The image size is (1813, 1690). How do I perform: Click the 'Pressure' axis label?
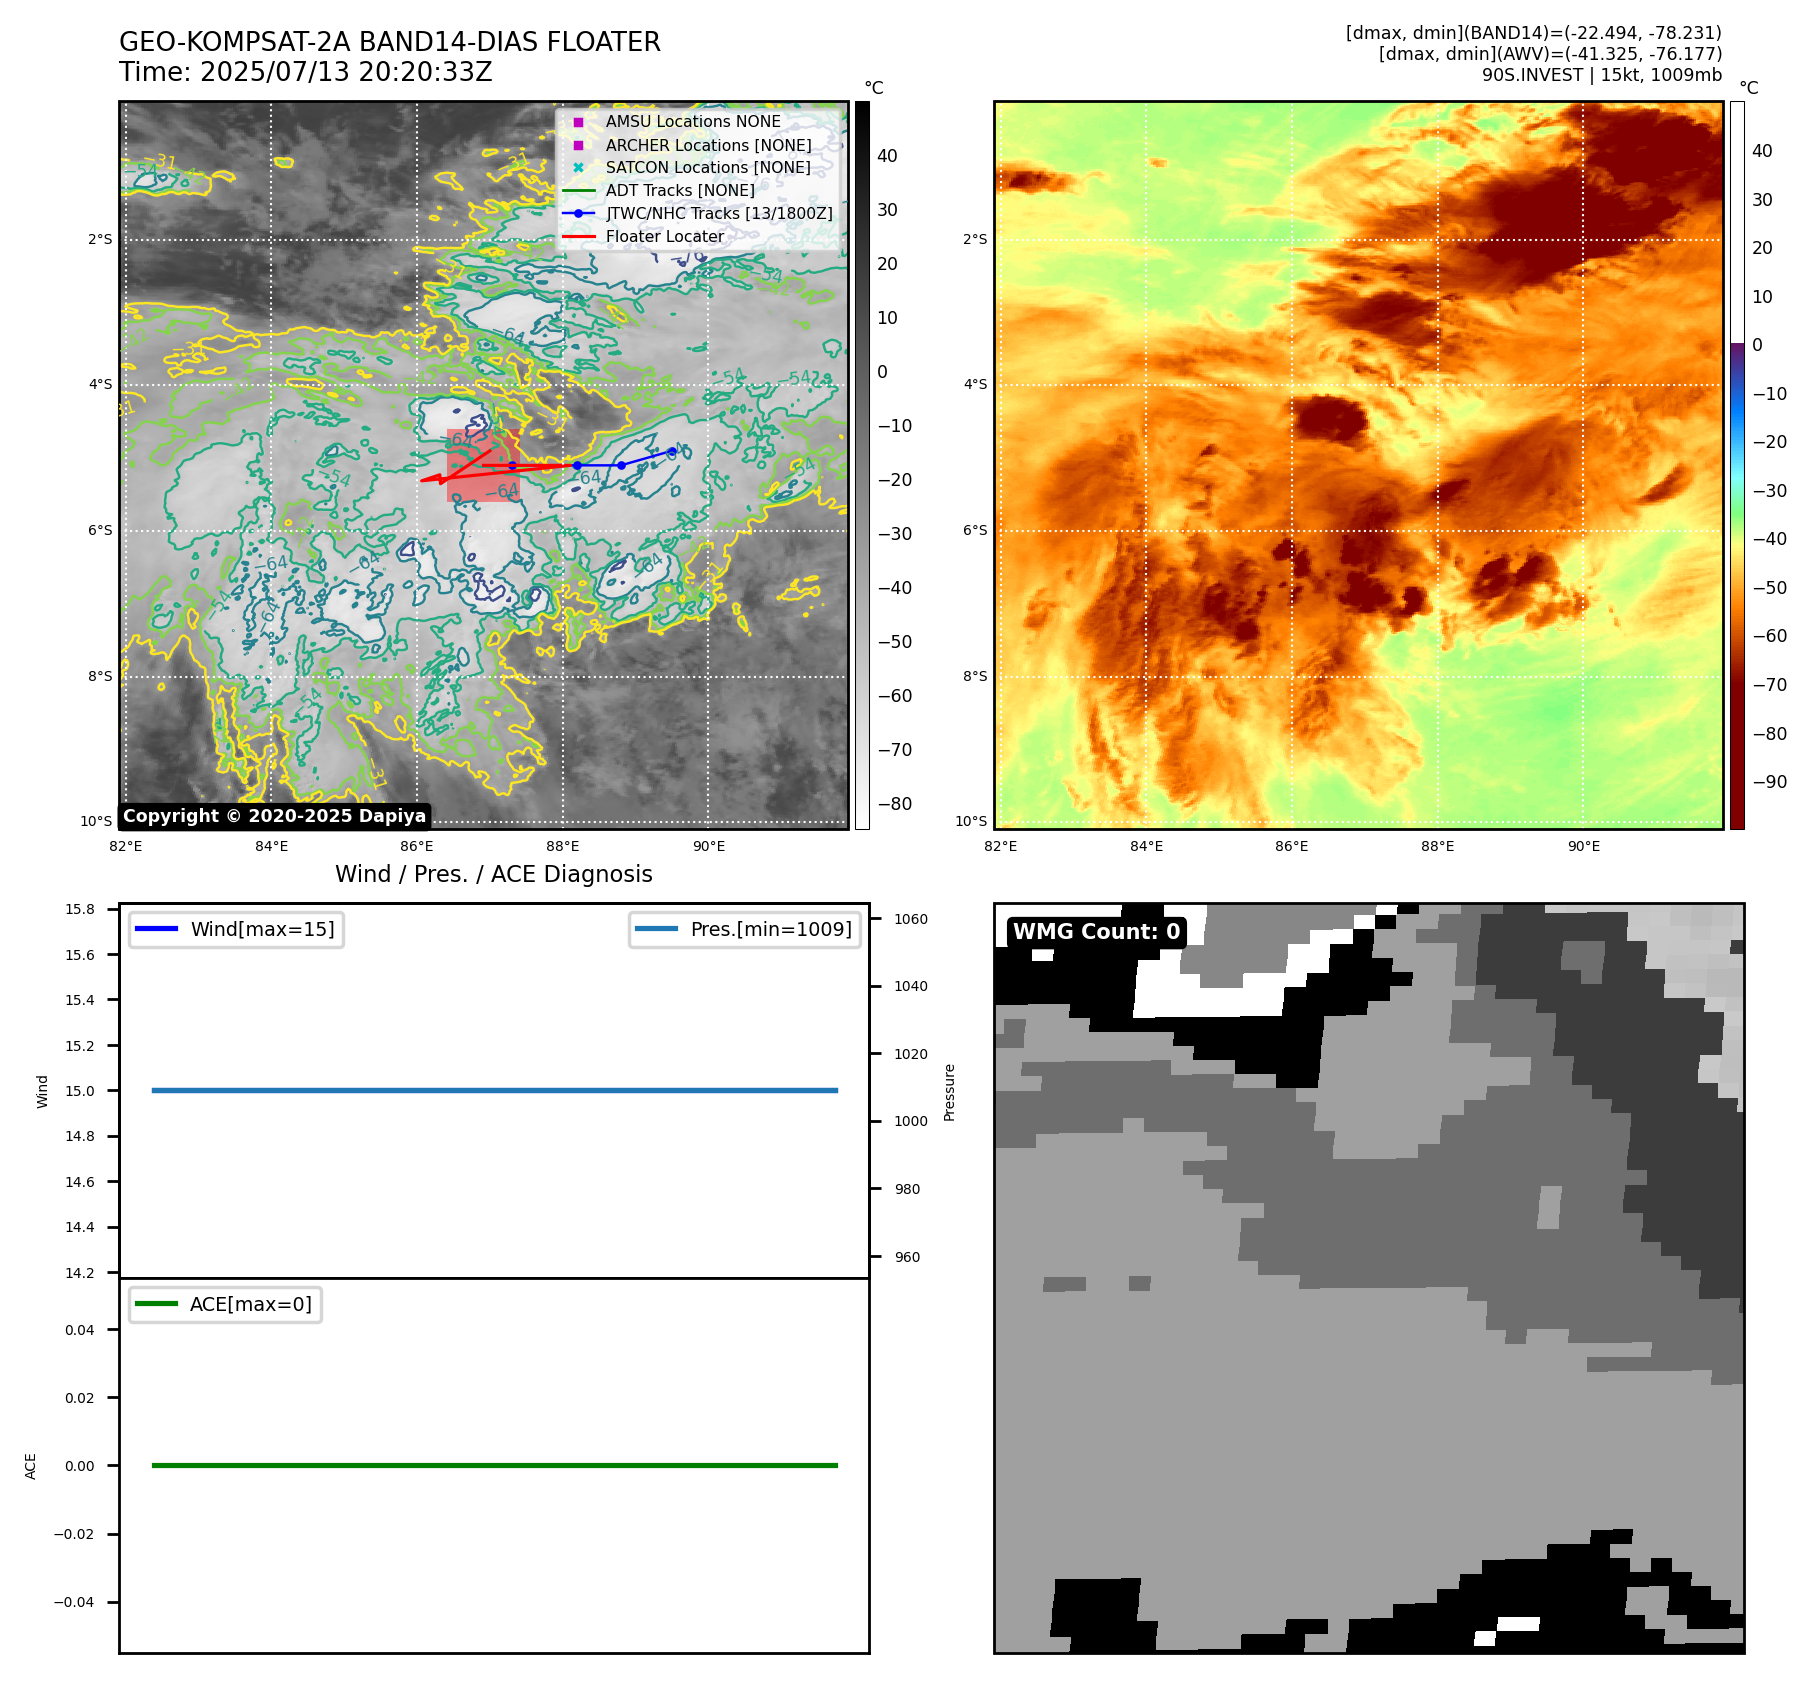(x=950, y=1093)
